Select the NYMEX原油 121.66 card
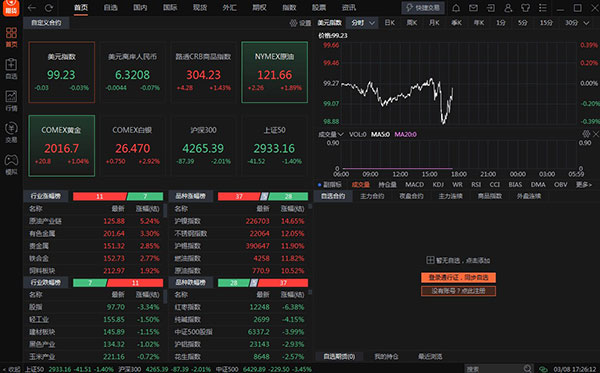 point(274,72)
